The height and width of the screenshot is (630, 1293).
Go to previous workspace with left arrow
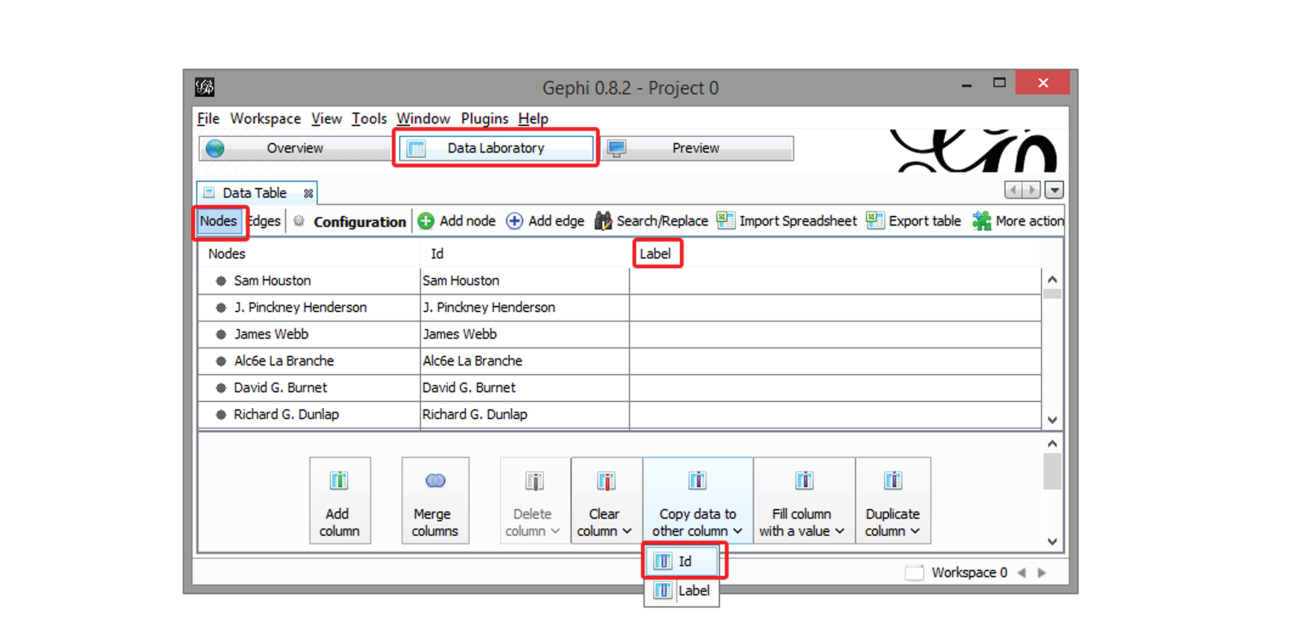pyautogui.click(x=1021, y=573)
